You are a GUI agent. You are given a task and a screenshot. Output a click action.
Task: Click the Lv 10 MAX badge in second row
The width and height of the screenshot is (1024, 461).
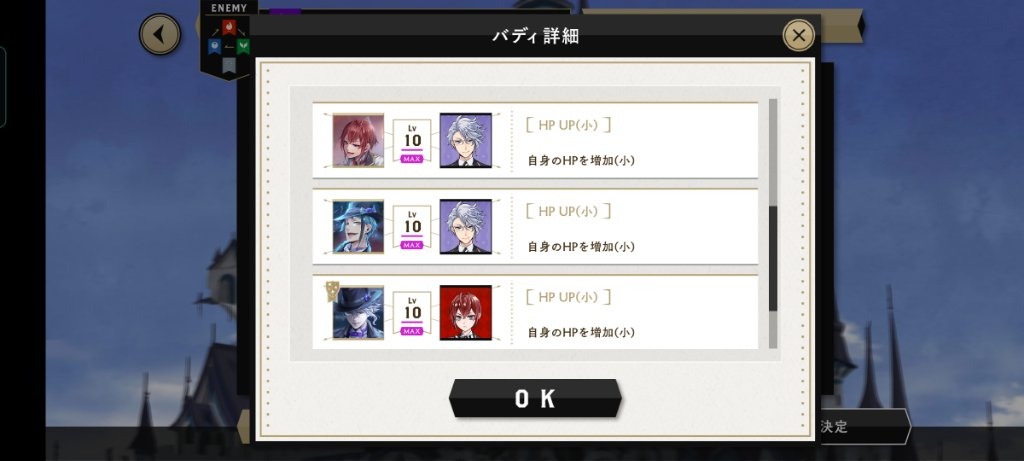tap(412, 227)
